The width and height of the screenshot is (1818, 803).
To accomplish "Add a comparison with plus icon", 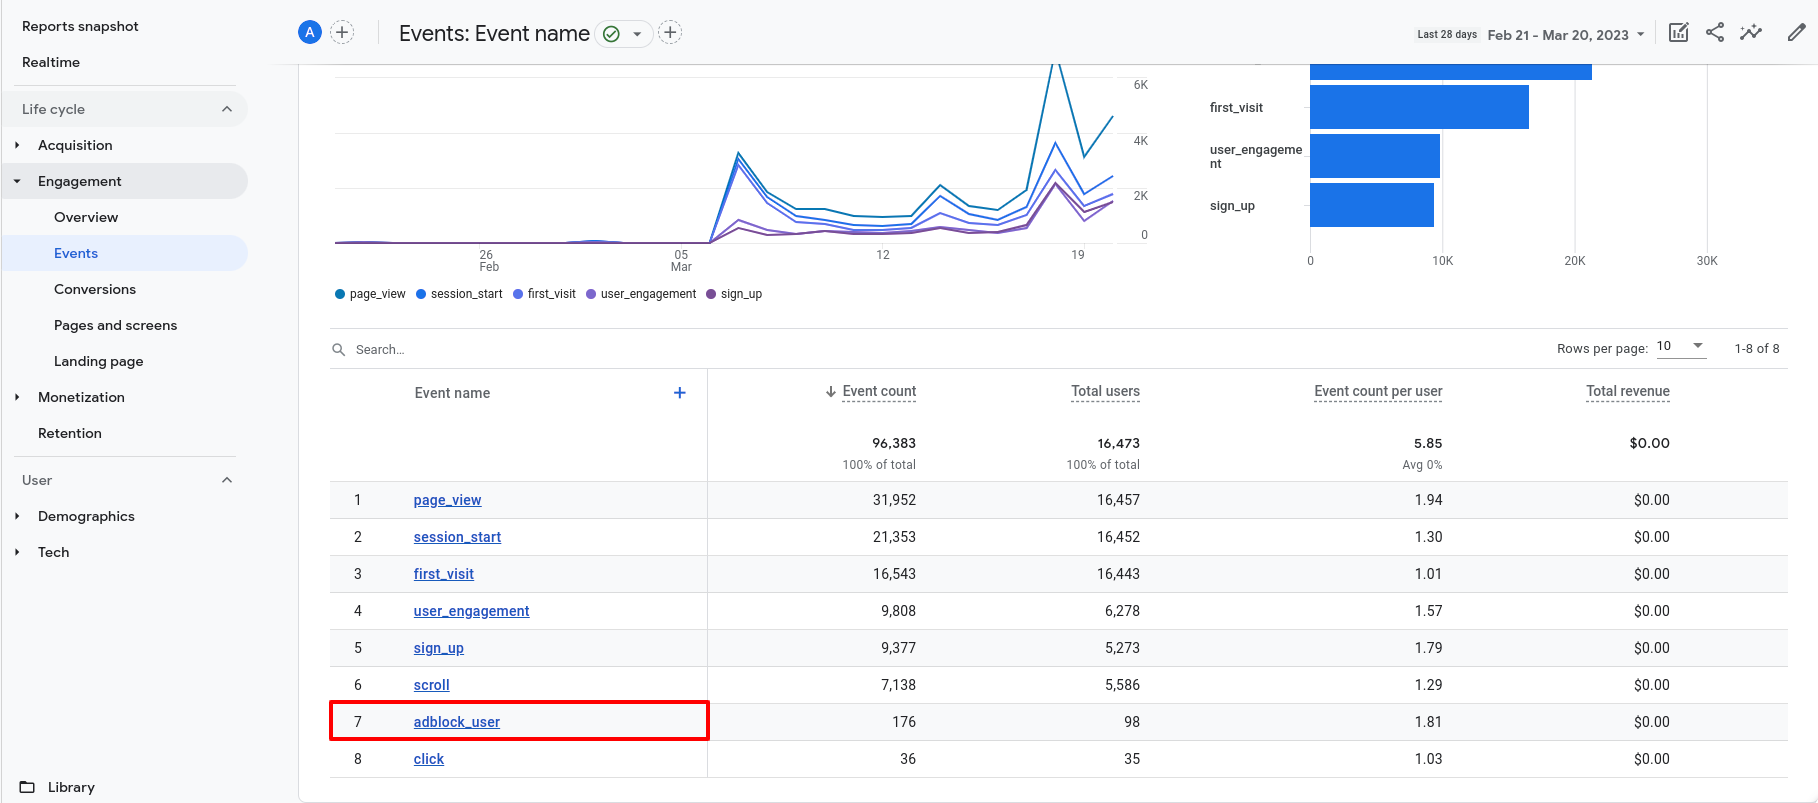I will [342, 33].
